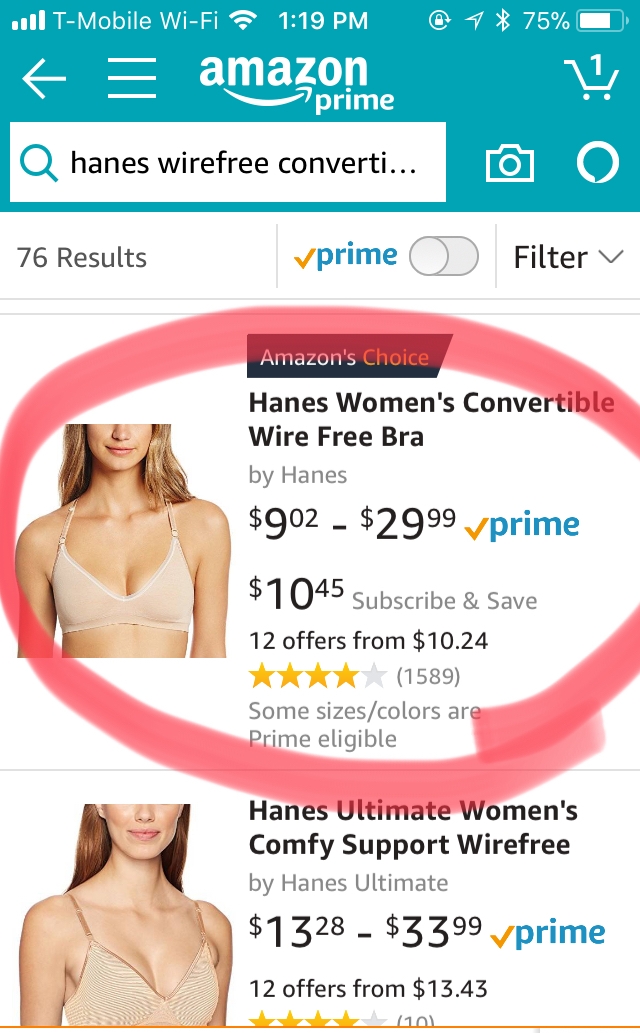Tap the back arrow icon
The height and width of the screenshot is (1033, 640).
tap(44, 78)
